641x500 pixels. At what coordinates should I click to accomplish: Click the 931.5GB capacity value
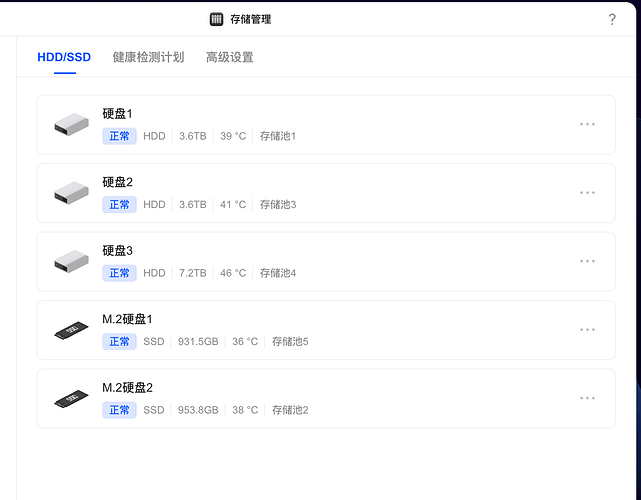[x=198, y=341]
